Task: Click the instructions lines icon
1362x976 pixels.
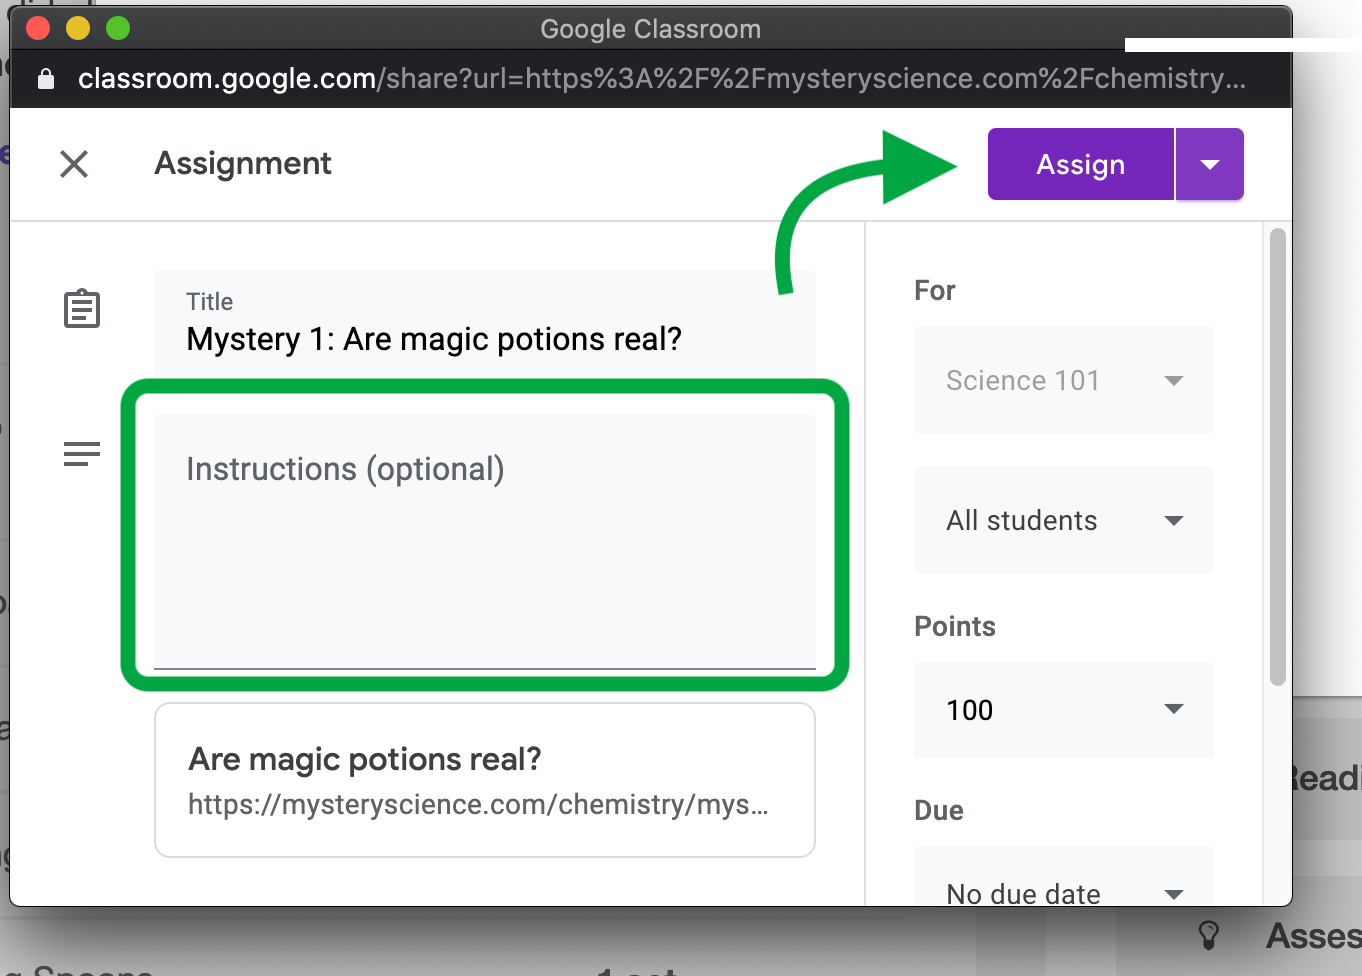Action: coord(82,455)
